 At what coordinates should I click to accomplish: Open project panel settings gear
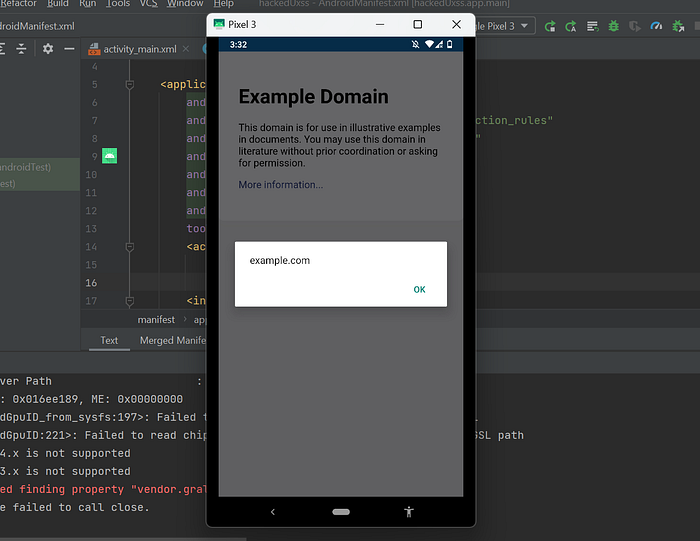(47, 48)
